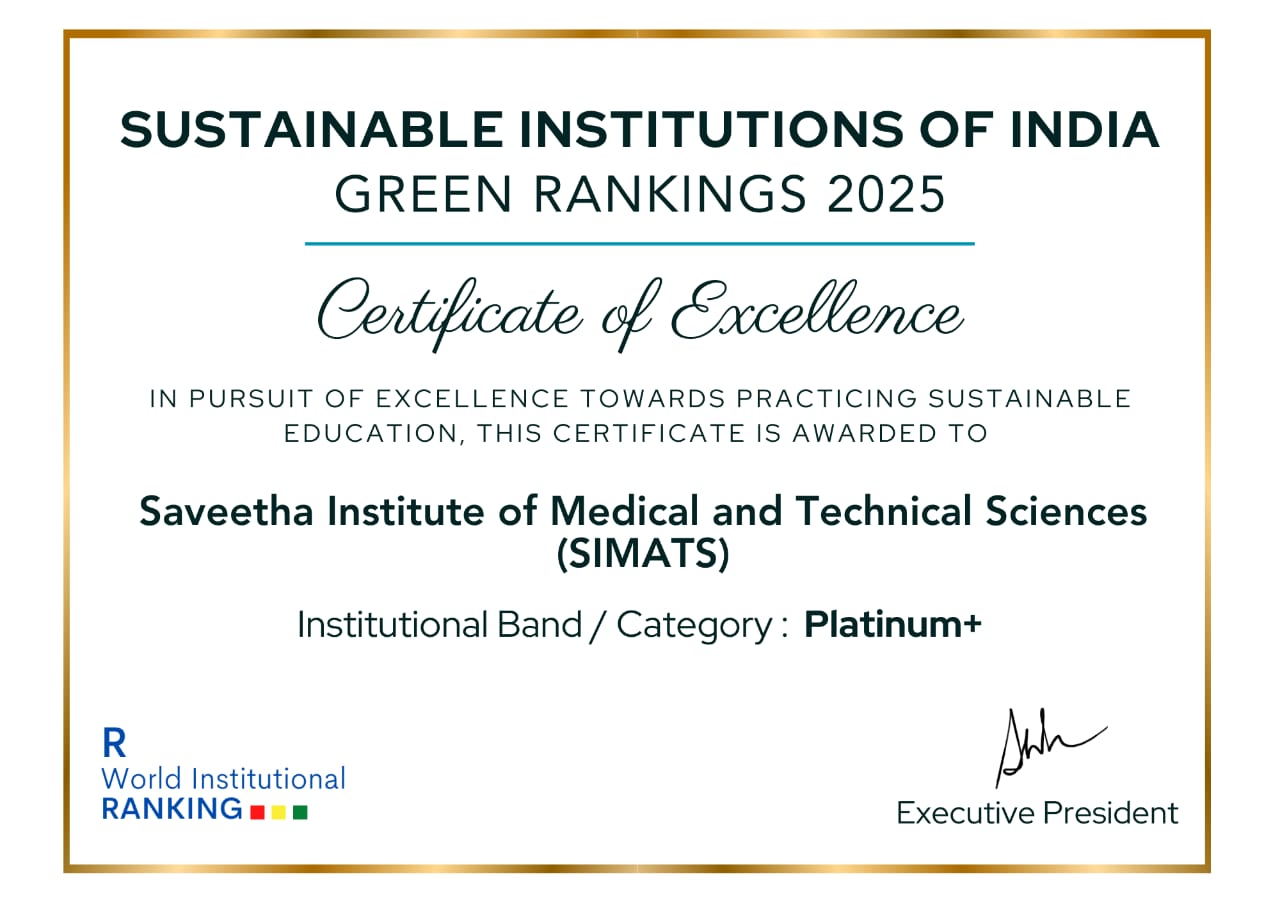Image resolution: width=1280 pixels, height=904 pixels.
Task: Click the '(SIMATS)' abbreviation text
Action: point(642,555)
